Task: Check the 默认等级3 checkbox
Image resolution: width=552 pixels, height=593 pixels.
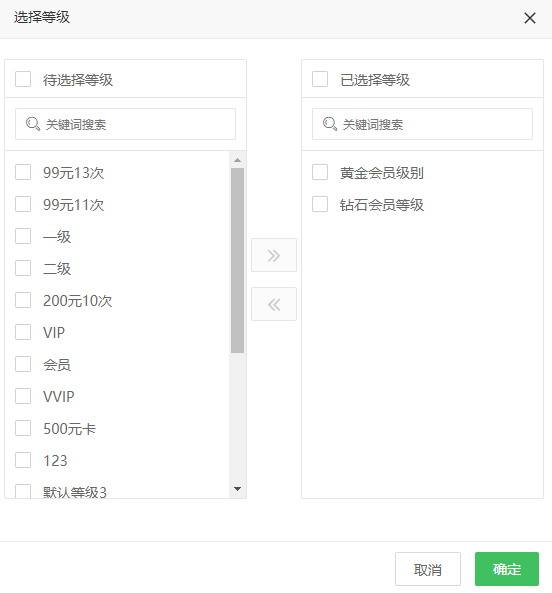Action: point(23,491)
